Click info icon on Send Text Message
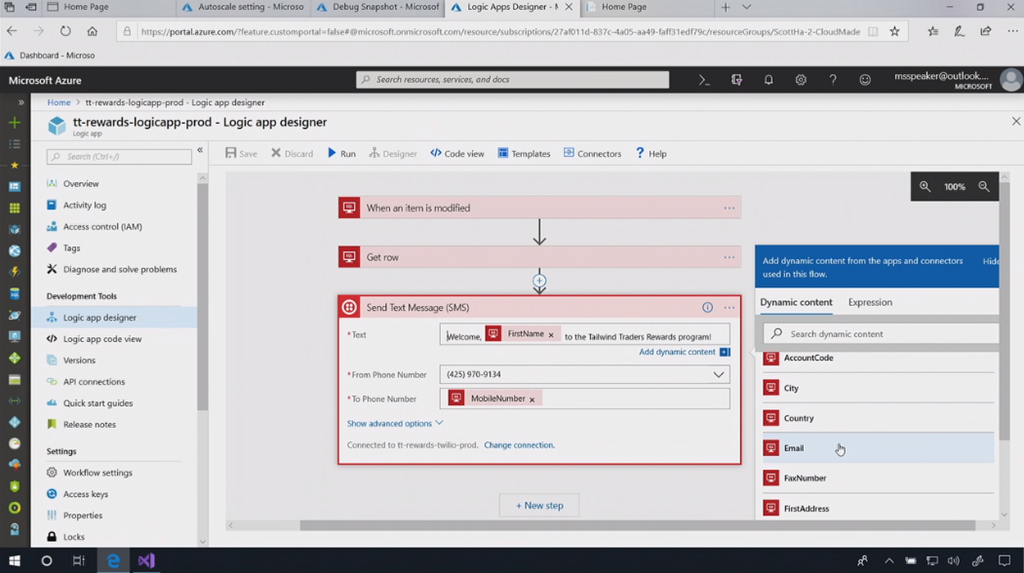Screen dimensions: 1024x573 point(707,308)
